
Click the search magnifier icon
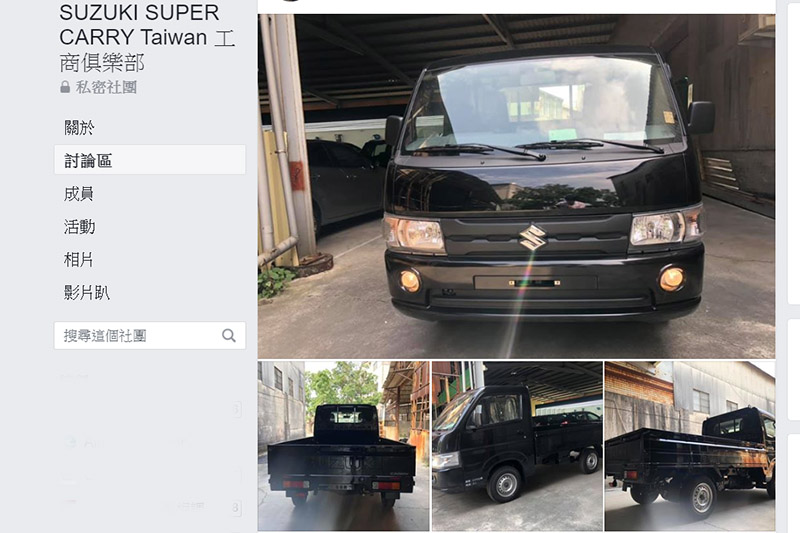point(229,336)
